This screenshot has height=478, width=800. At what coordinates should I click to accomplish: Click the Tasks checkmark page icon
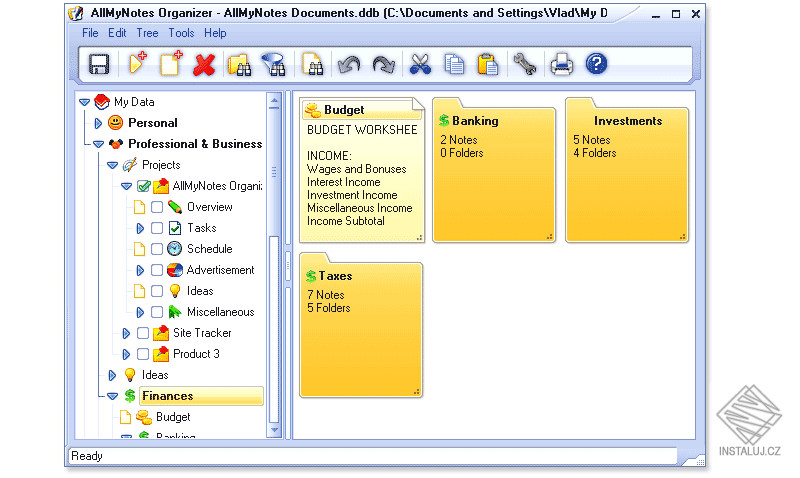tap(174, 228)
